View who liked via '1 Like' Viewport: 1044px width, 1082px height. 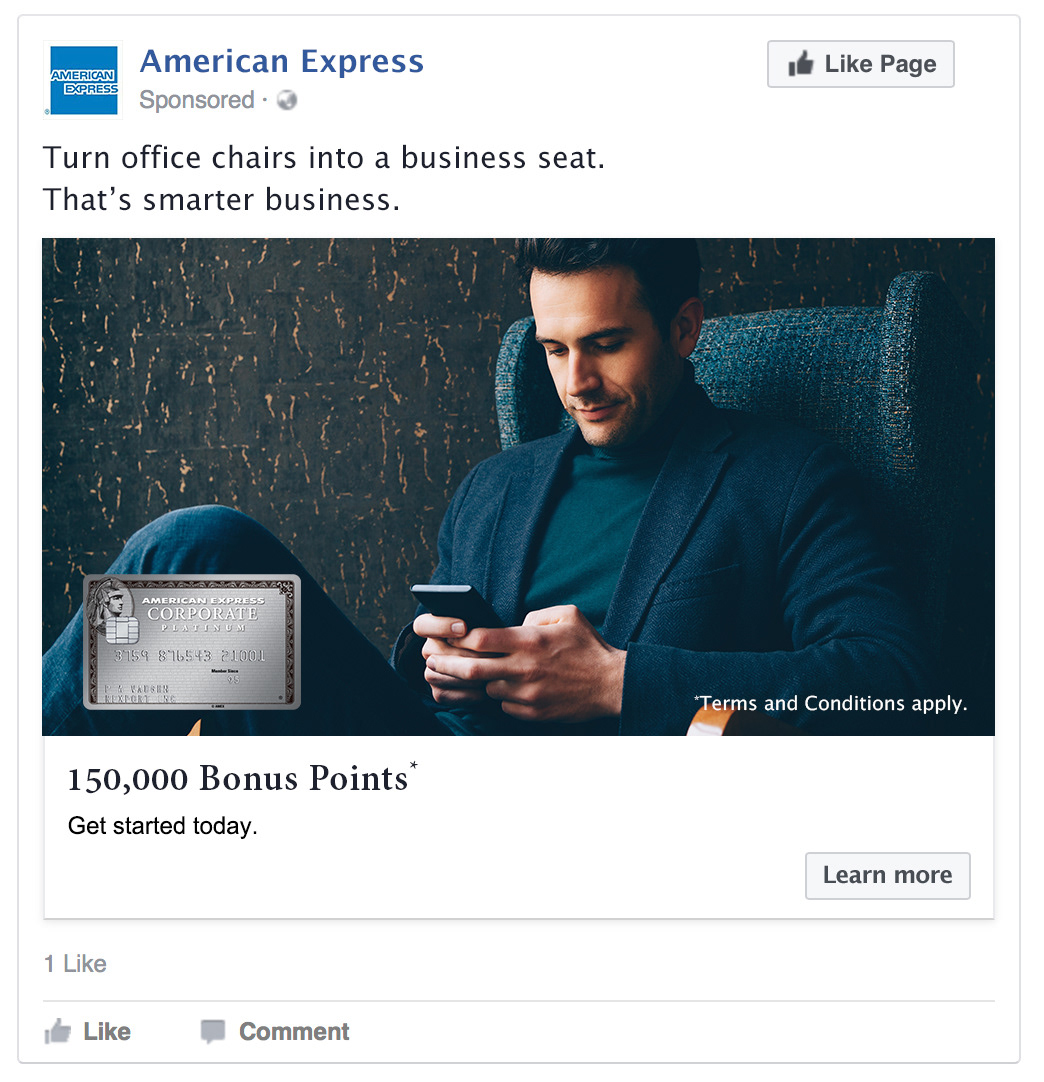point(75,964)
